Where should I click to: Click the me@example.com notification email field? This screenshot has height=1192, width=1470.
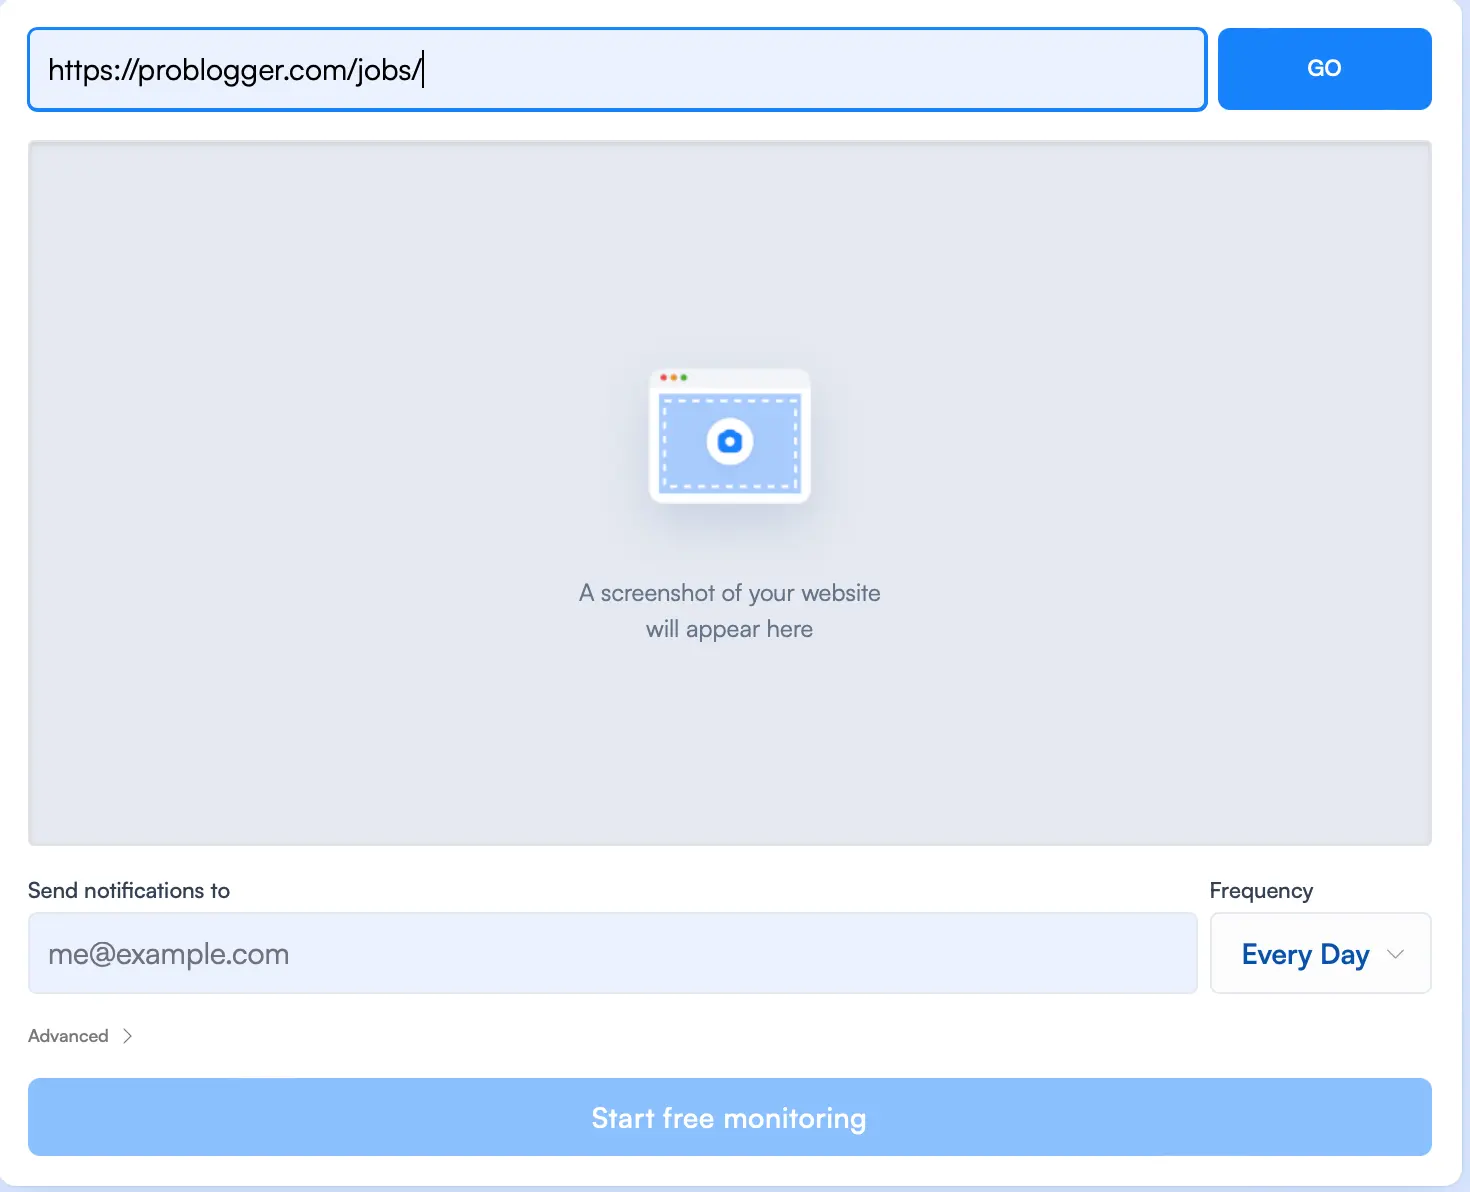pyautogui.click(x=612, y=953)
